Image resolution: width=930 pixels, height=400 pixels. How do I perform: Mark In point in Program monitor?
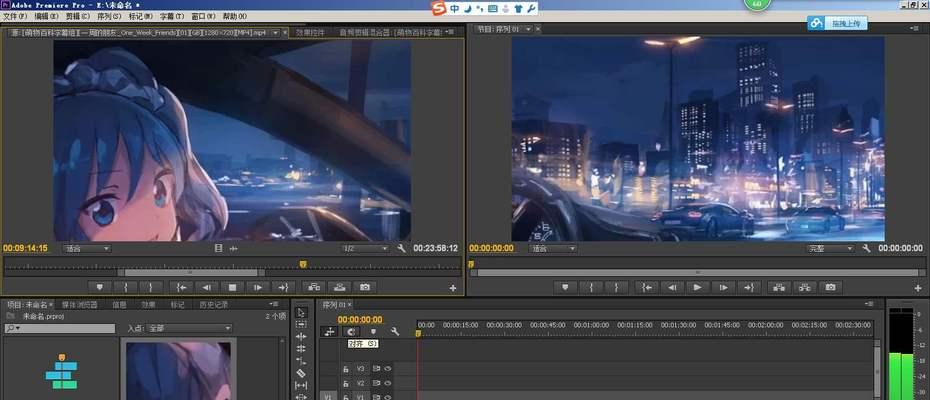coord(591,287)
